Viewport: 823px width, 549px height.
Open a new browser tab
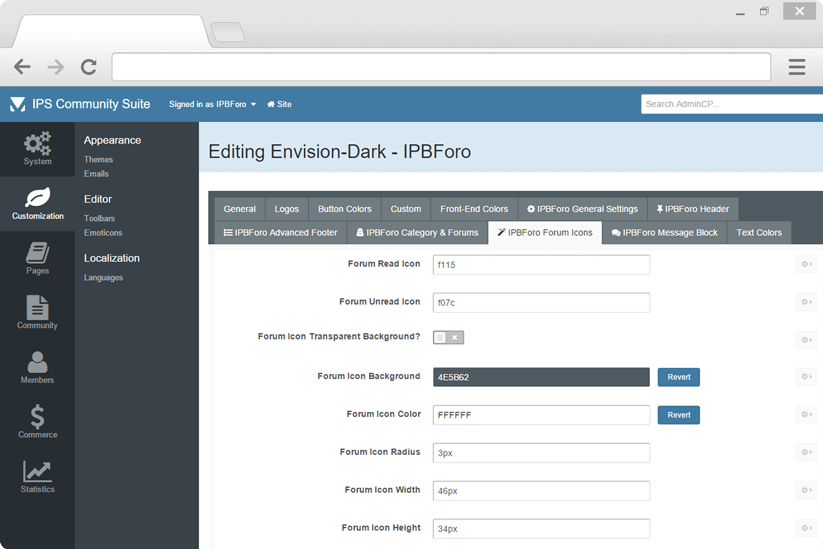227,33
